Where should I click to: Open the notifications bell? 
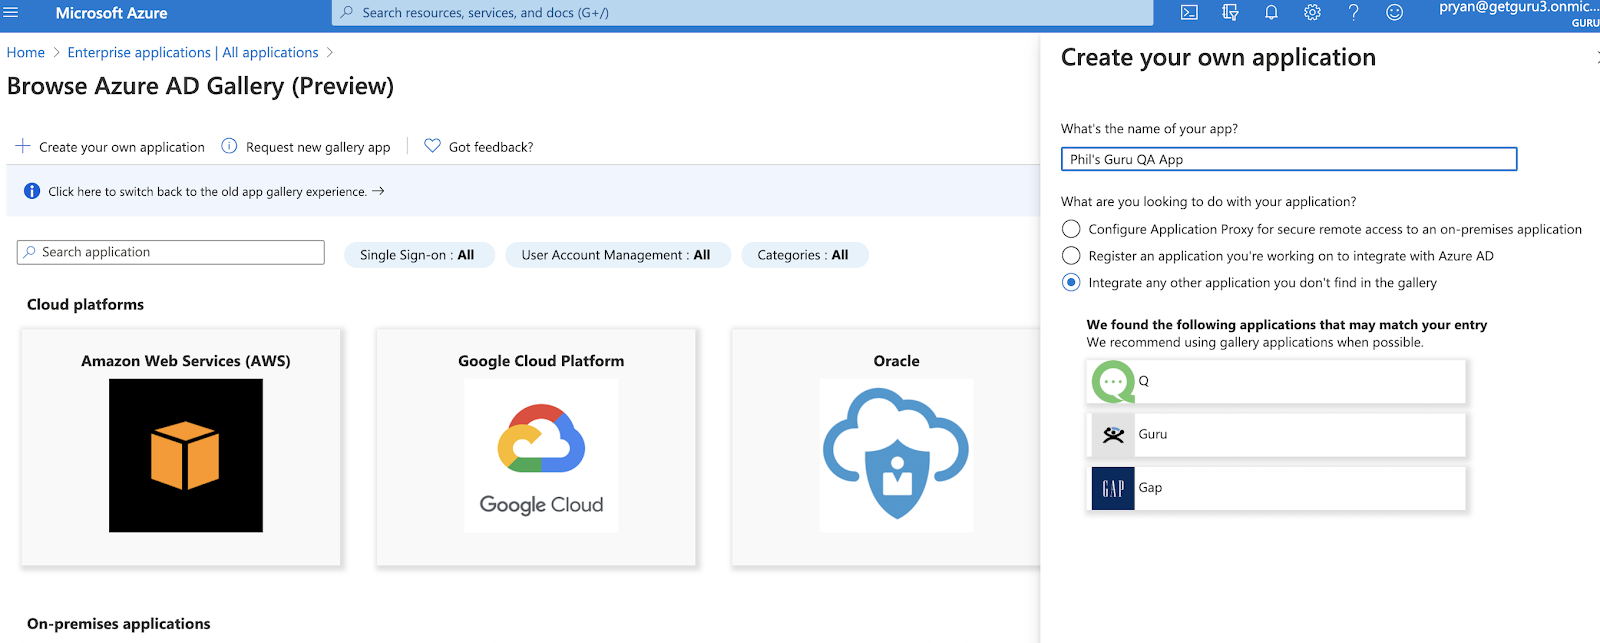[1271, 13]
